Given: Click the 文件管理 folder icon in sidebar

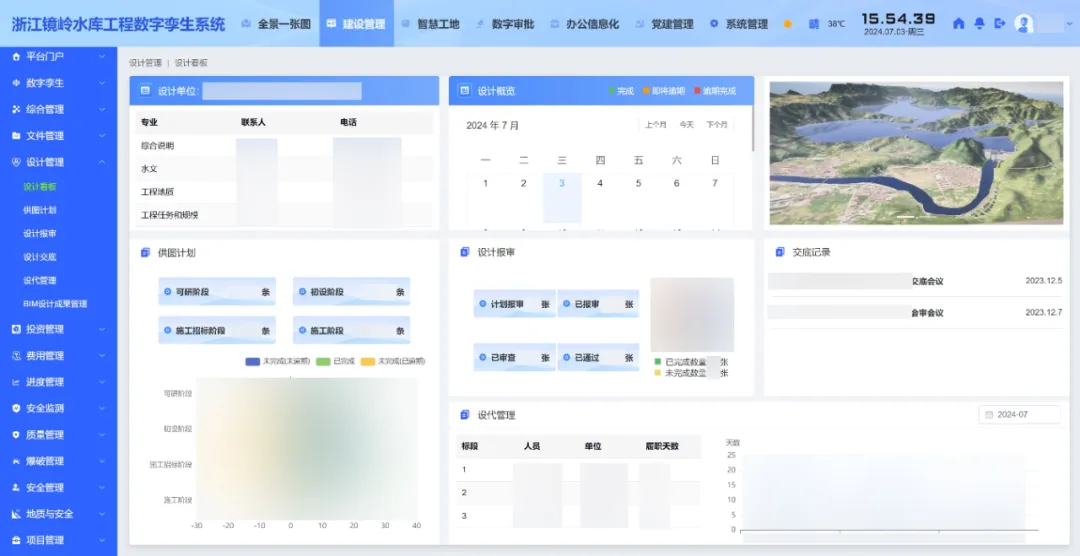Looking at the screenshot, I should pyautogui.click(x=16, y=135).
